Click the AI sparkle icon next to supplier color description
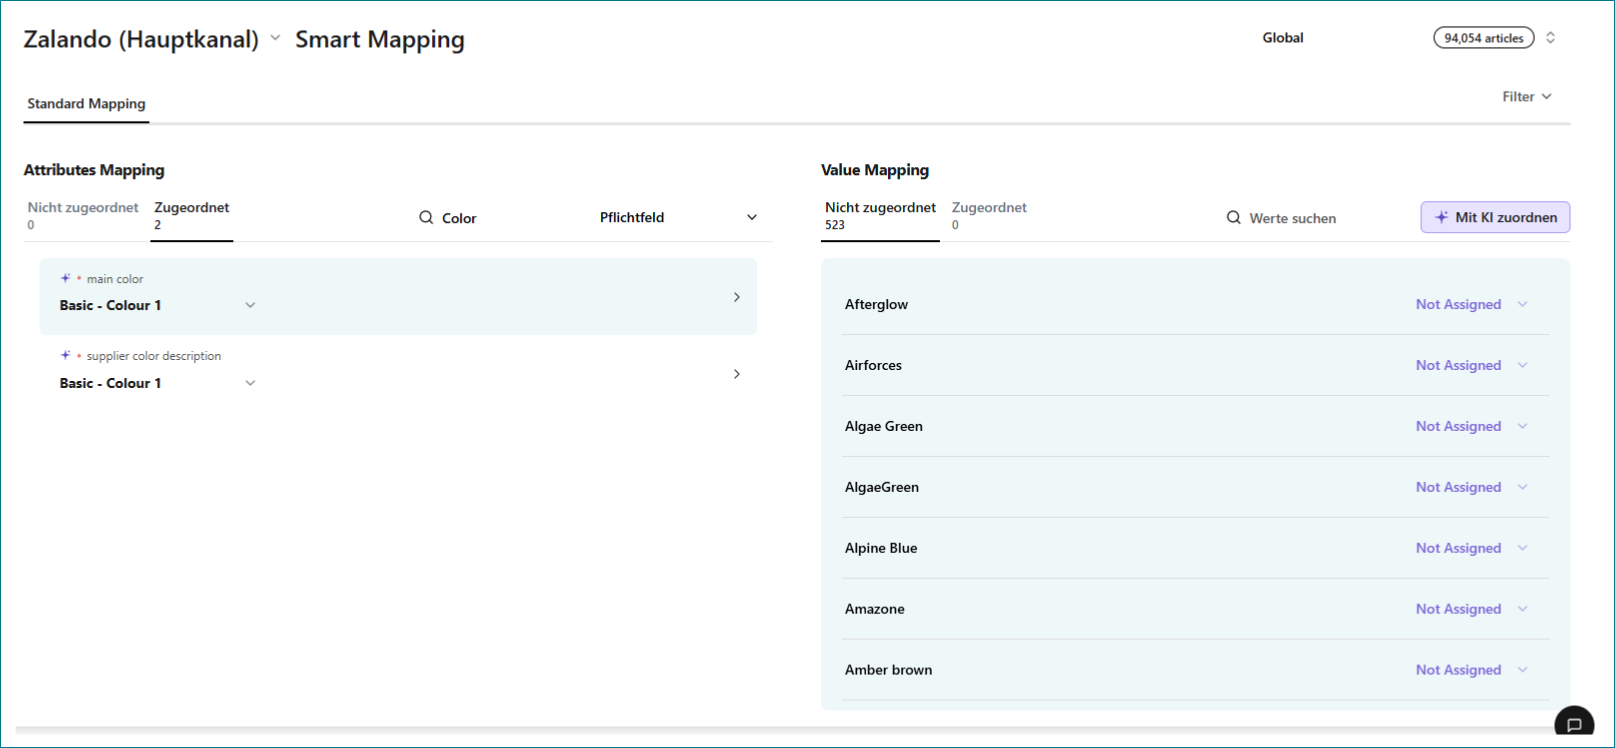Image resolution: width=1615 pixels, height=748 pixels. 65,355
